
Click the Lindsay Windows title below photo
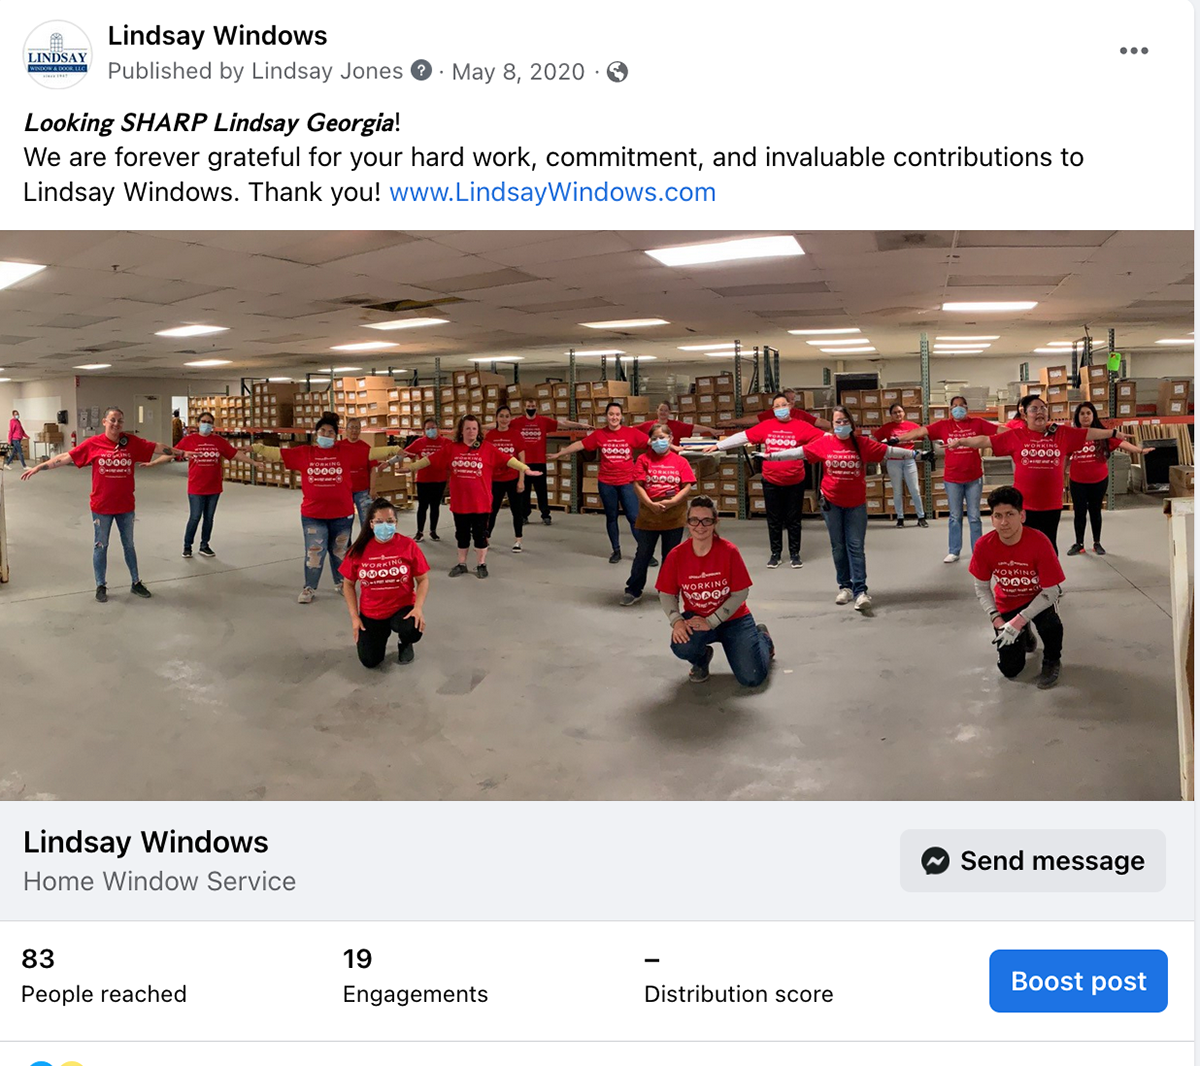146,842
